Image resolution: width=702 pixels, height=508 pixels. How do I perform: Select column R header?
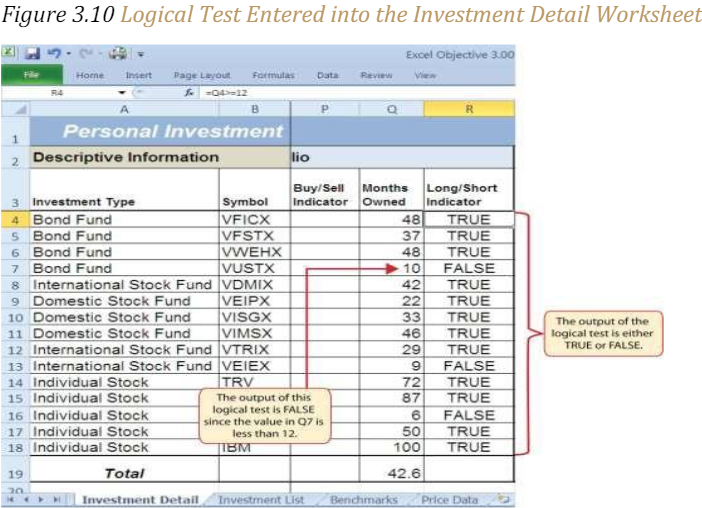(469, 109)
